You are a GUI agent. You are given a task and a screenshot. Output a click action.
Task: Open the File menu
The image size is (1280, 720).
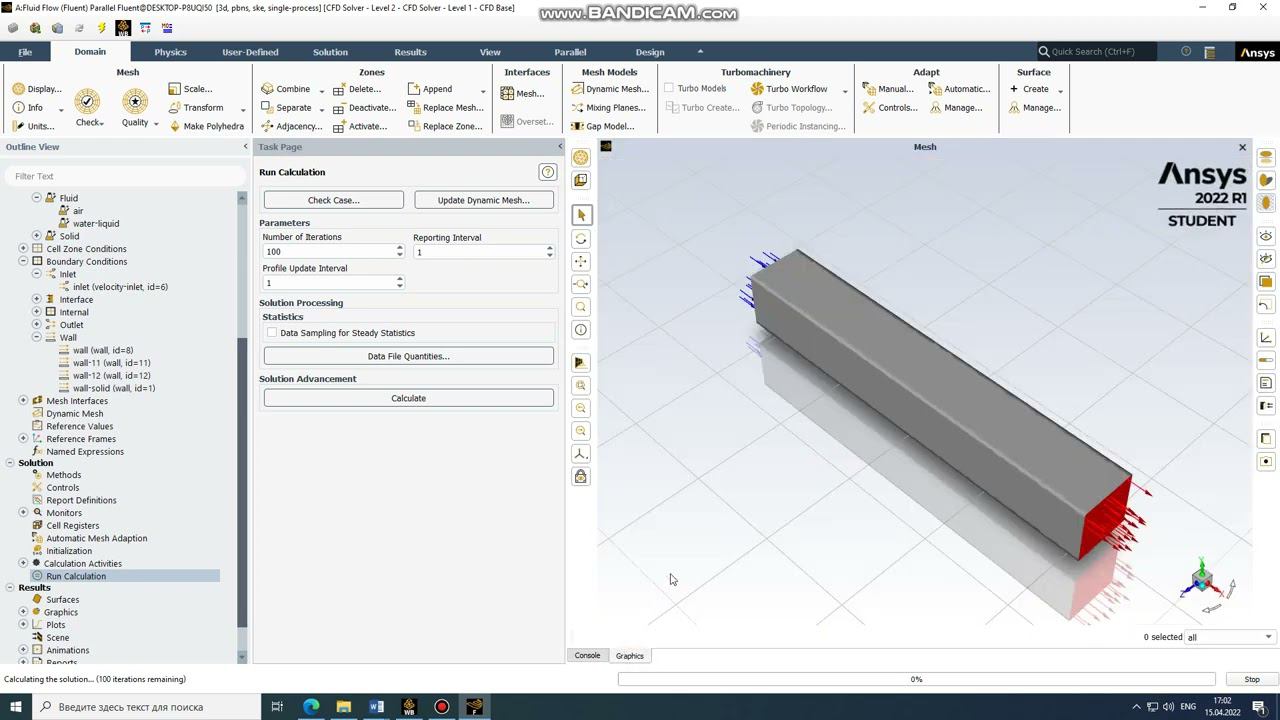pos(25,52)
